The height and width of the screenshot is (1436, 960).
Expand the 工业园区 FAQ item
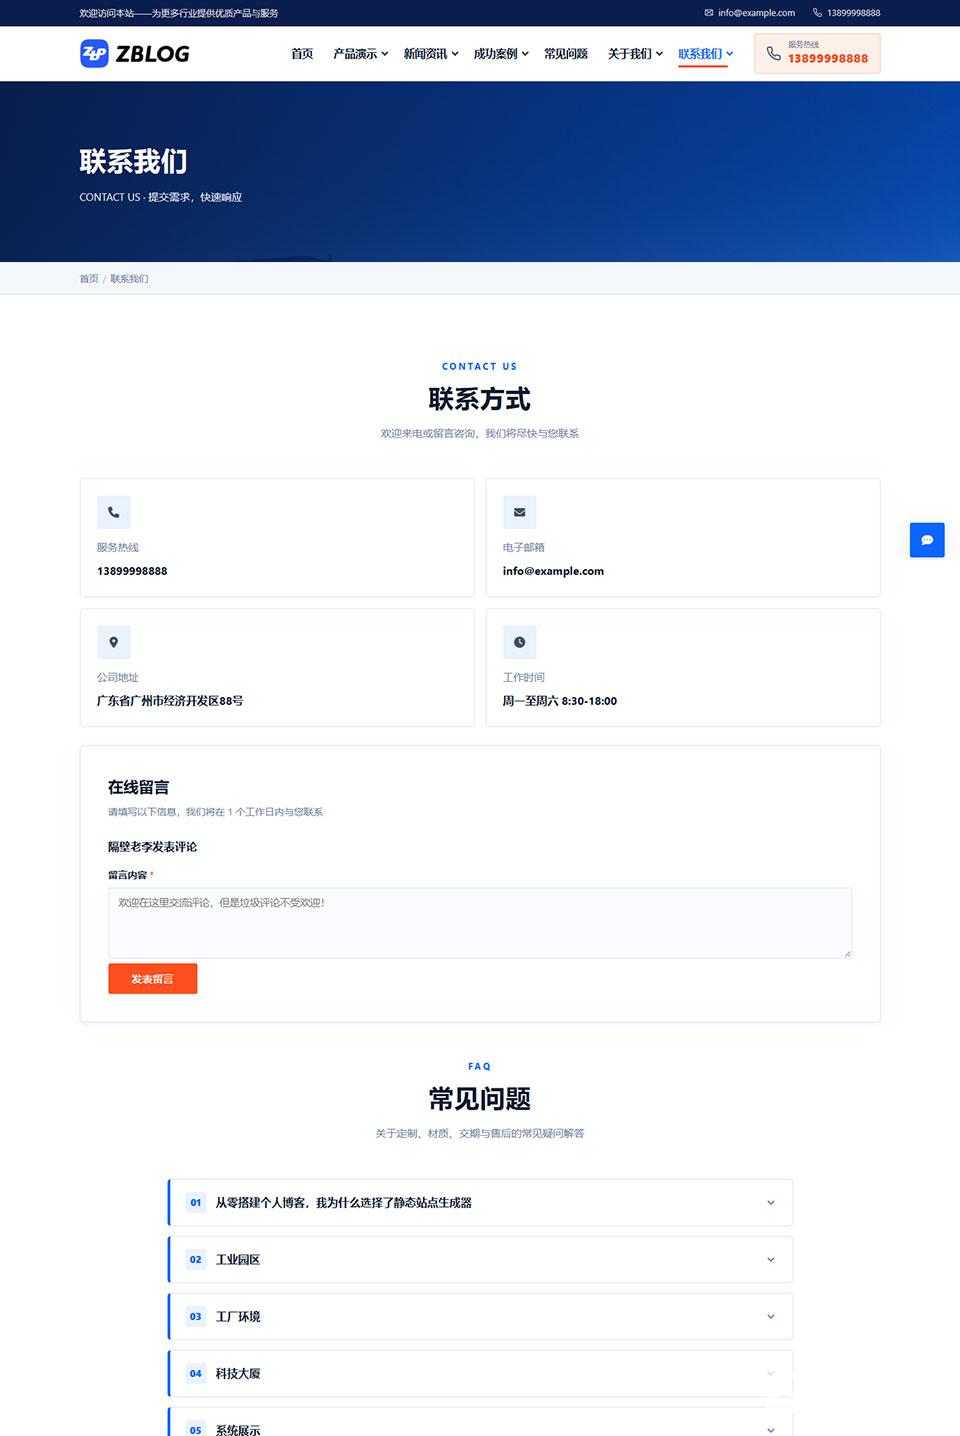(480, 1260)
